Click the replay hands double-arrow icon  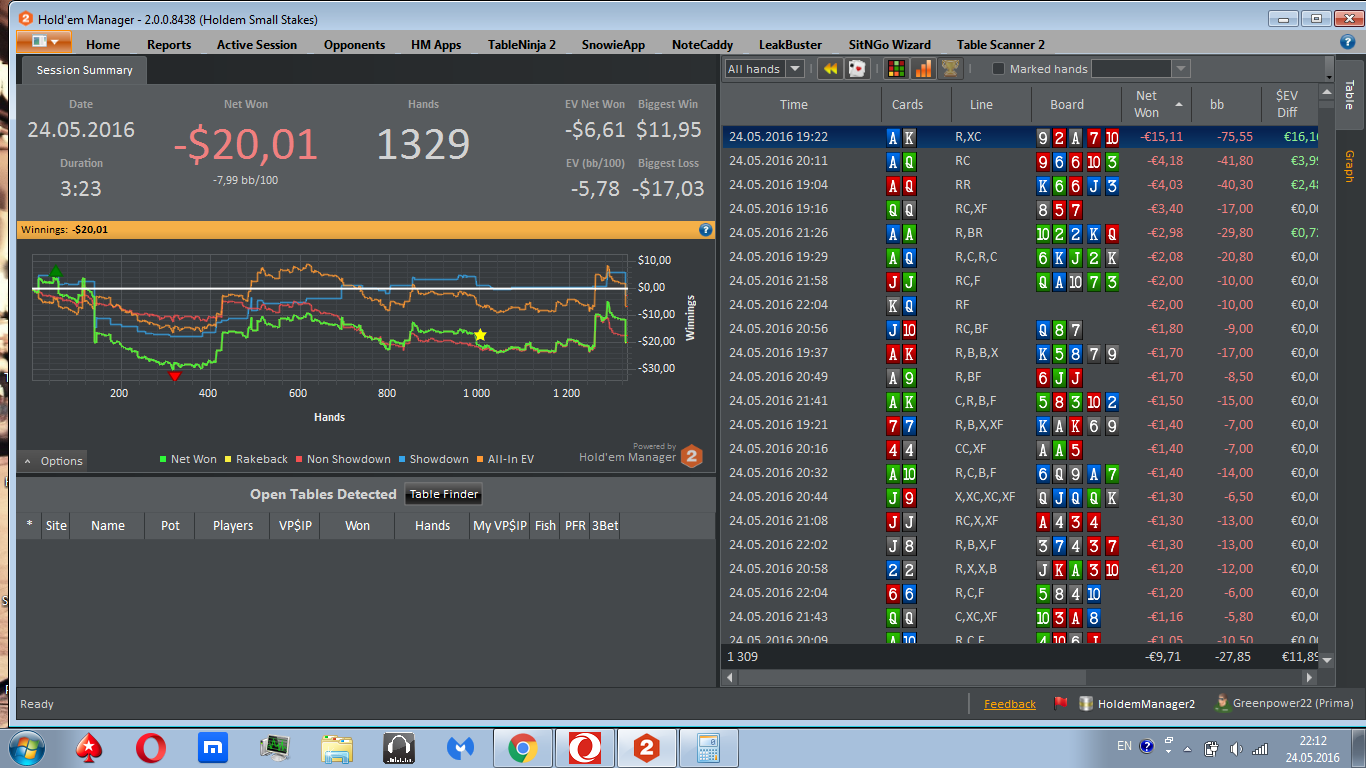829,69
